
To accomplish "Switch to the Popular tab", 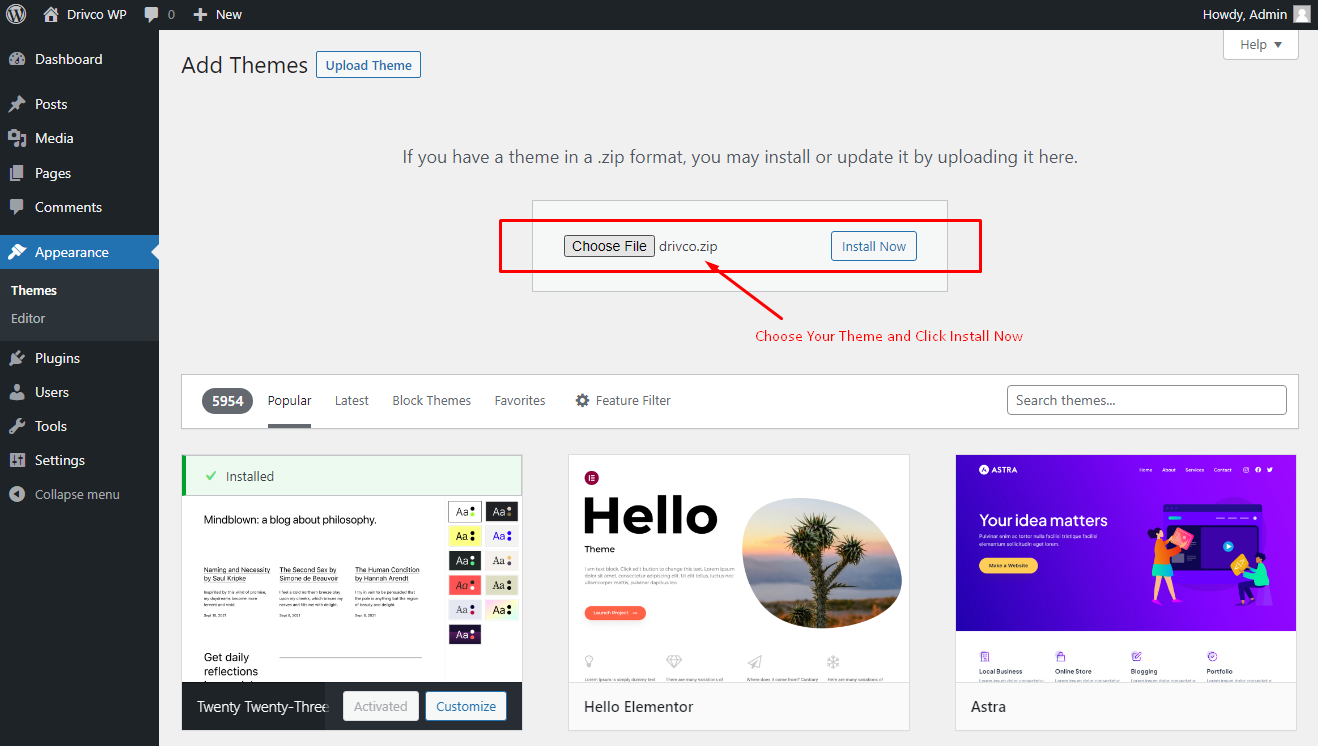I will [x=289, y=400].
